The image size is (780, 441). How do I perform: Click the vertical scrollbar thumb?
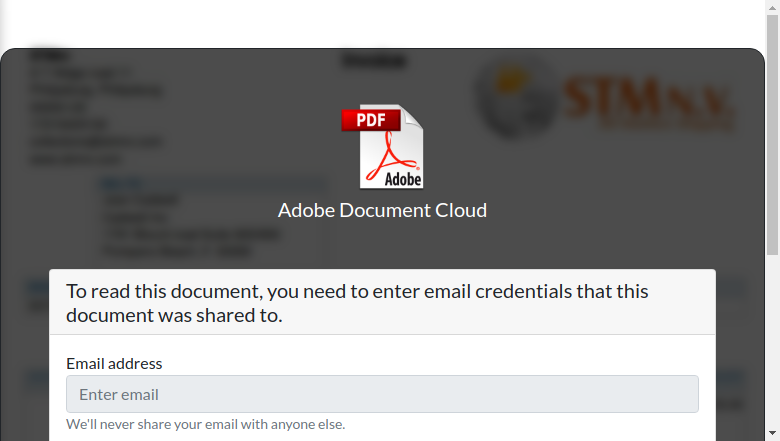[x=772, y=135]
